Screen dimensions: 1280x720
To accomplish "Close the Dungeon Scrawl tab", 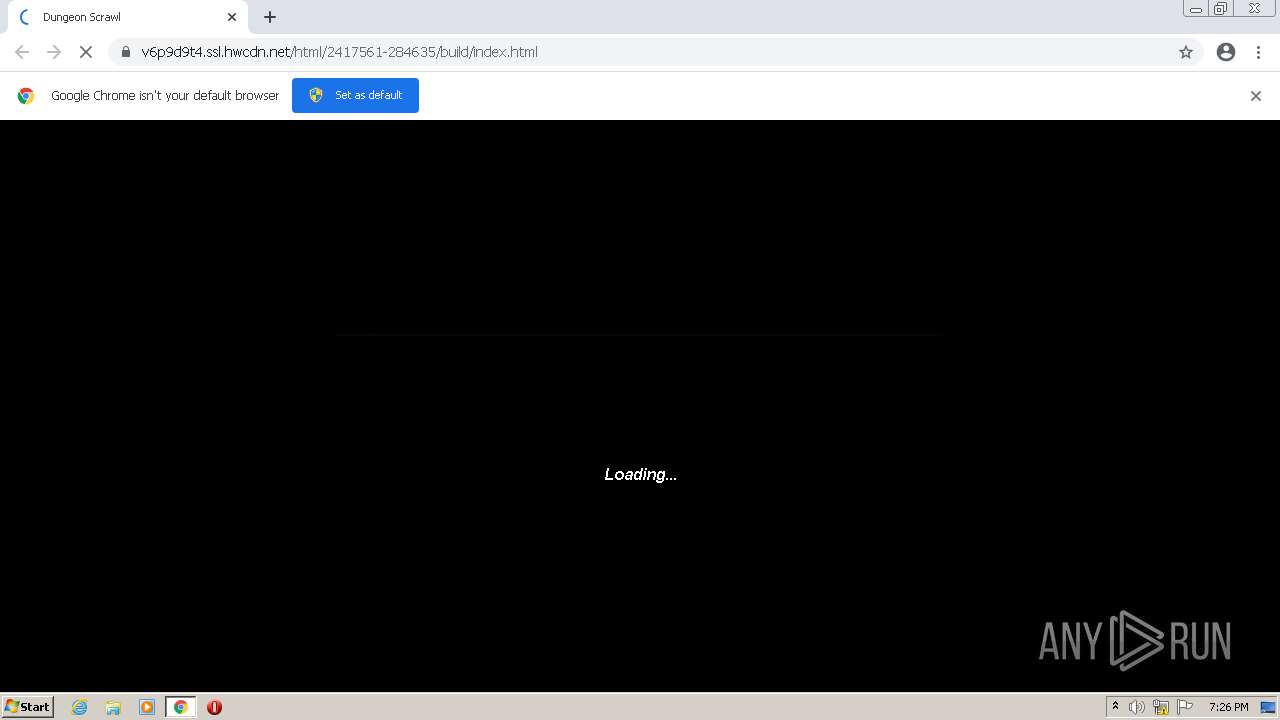I will click(x=232, y=17).
